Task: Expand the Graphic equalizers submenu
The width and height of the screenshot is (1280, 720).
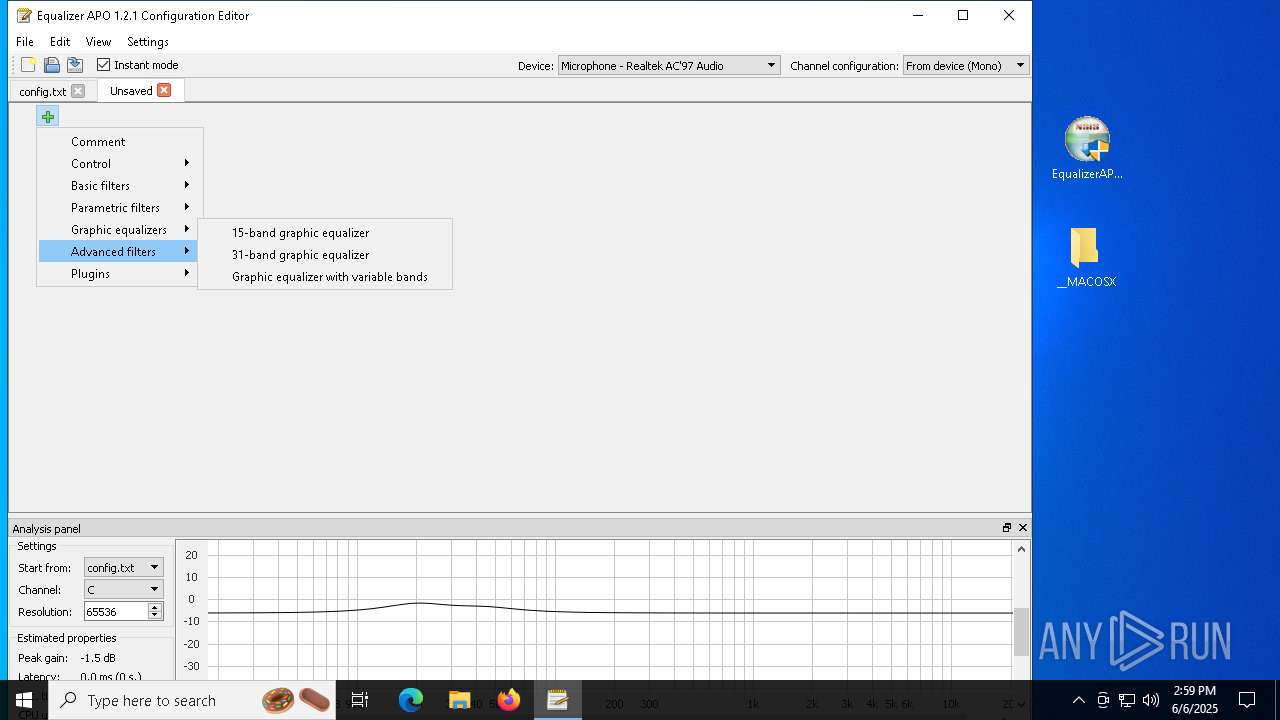Action: tap(119, 230)
